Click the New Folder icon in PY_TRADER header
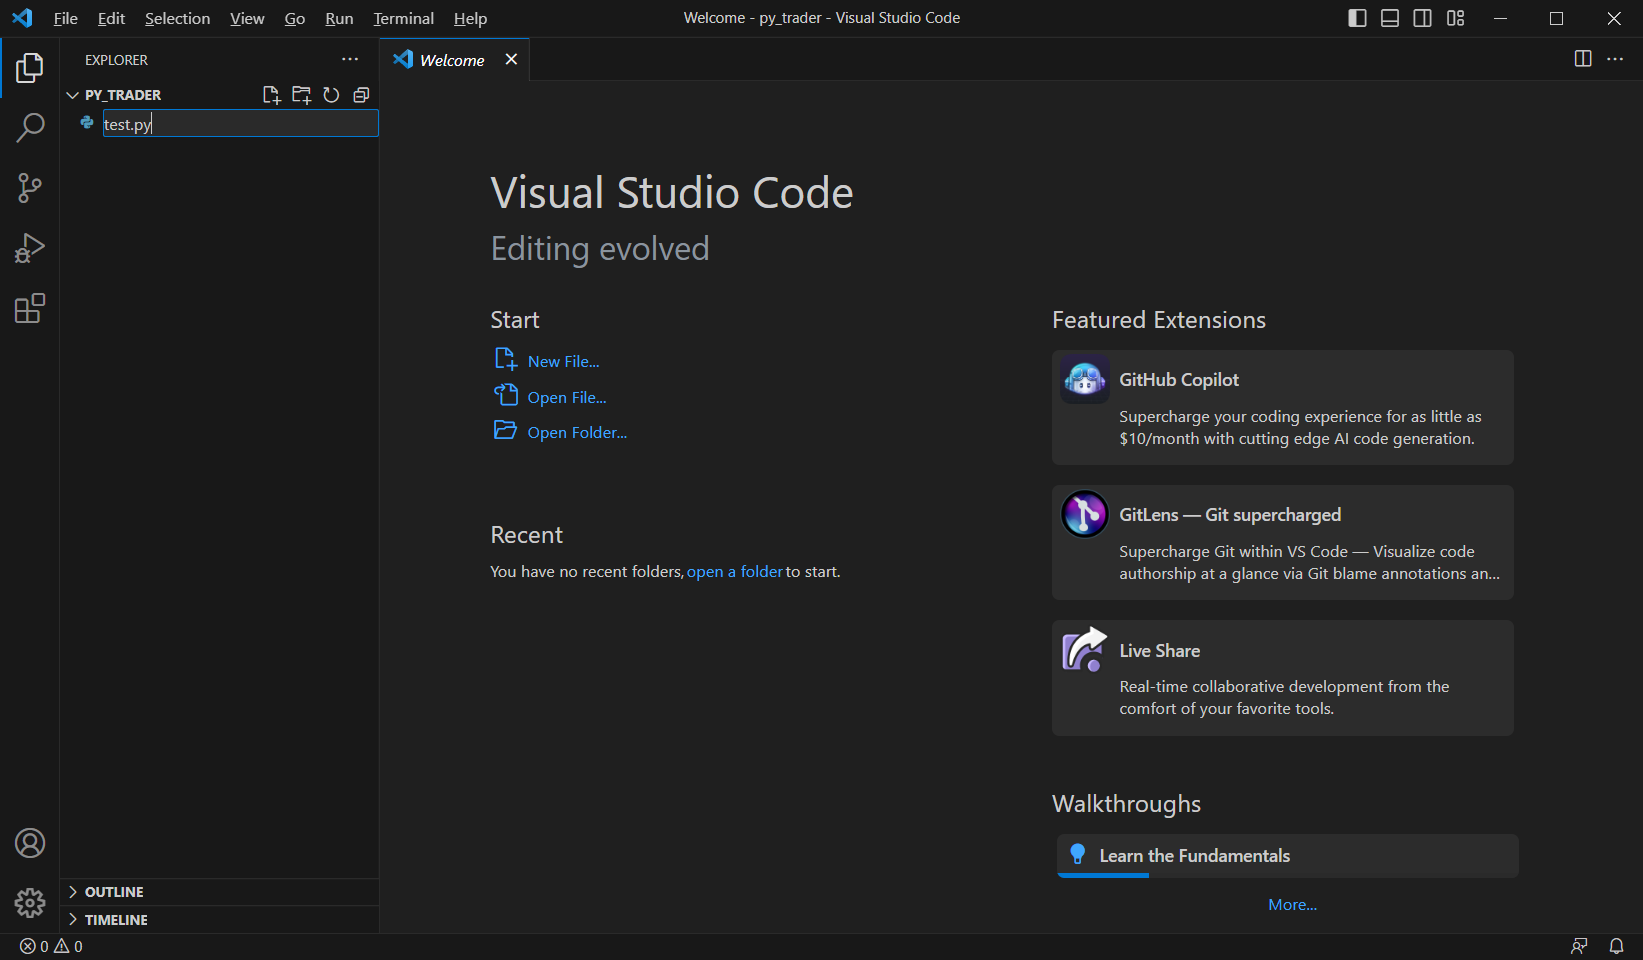This screenshot has height=960, width=1643. (301, 95)
